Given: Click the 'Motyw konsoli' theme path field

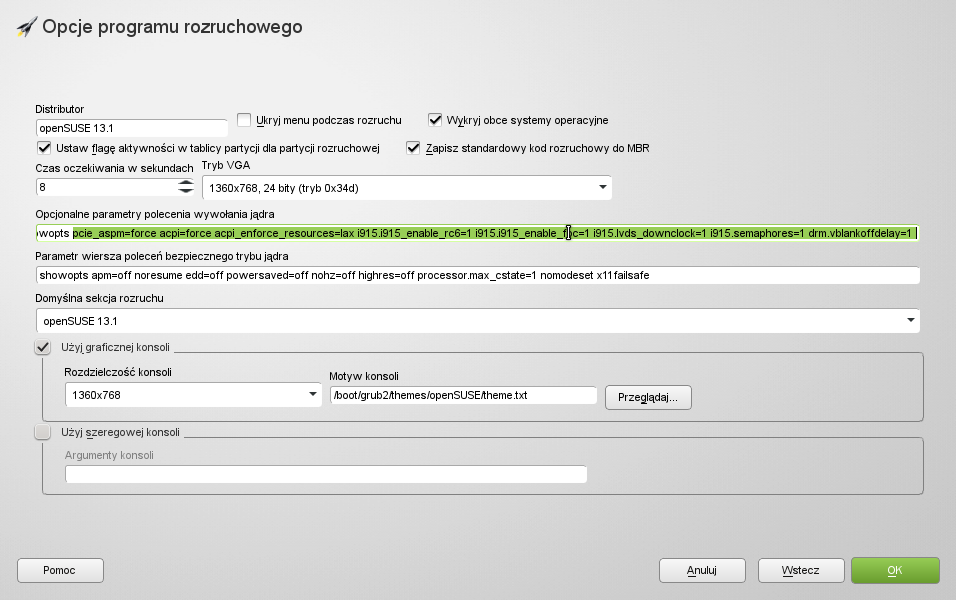Looking at the screenshot, I should 462,395.
